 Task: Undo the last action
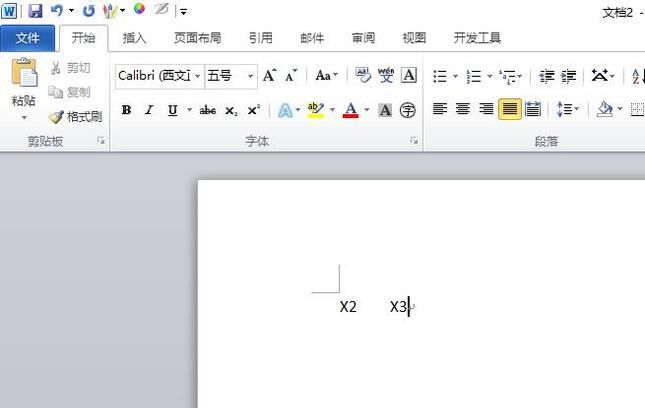pyautogui.click(x=57, y=10)
